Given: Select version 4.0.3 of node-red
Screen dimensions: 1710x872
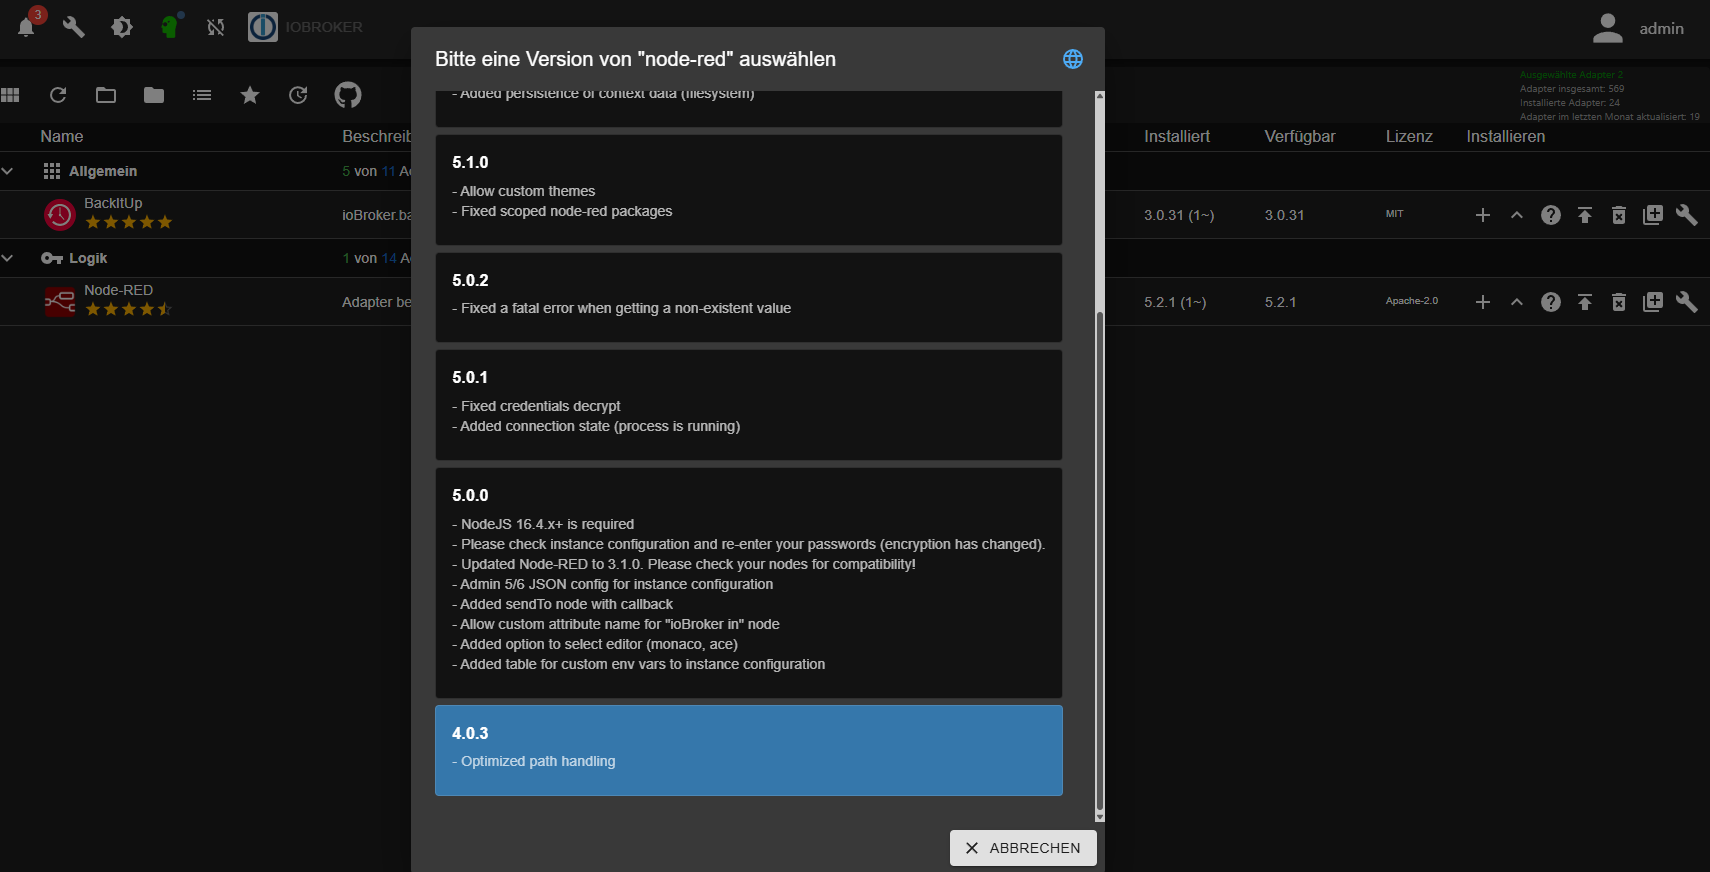Looking at the screenshot, I should [748, 750].
